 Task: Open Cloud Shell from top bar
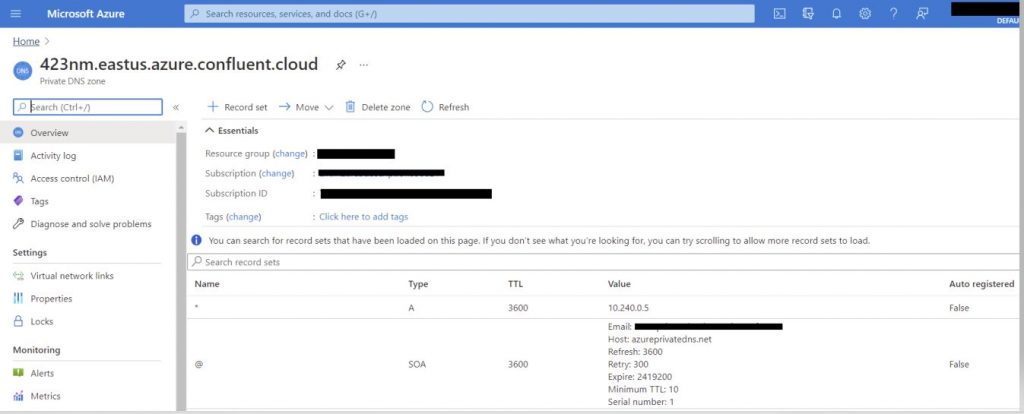click(x=779, y=14)
